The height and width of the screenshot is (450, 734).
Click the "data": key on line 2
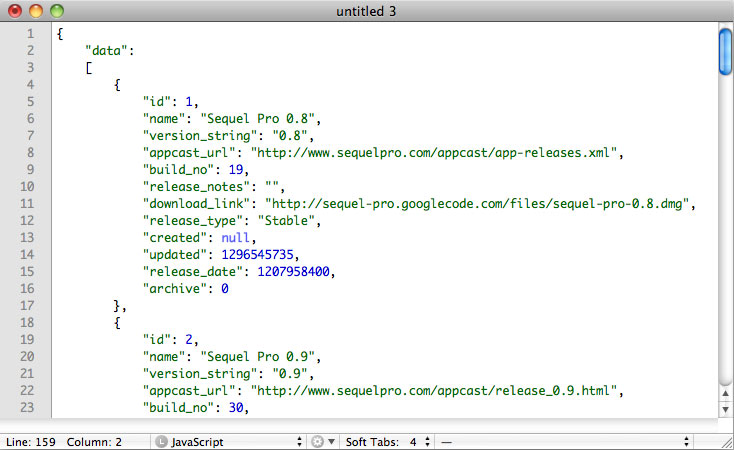tap(110, 51)
